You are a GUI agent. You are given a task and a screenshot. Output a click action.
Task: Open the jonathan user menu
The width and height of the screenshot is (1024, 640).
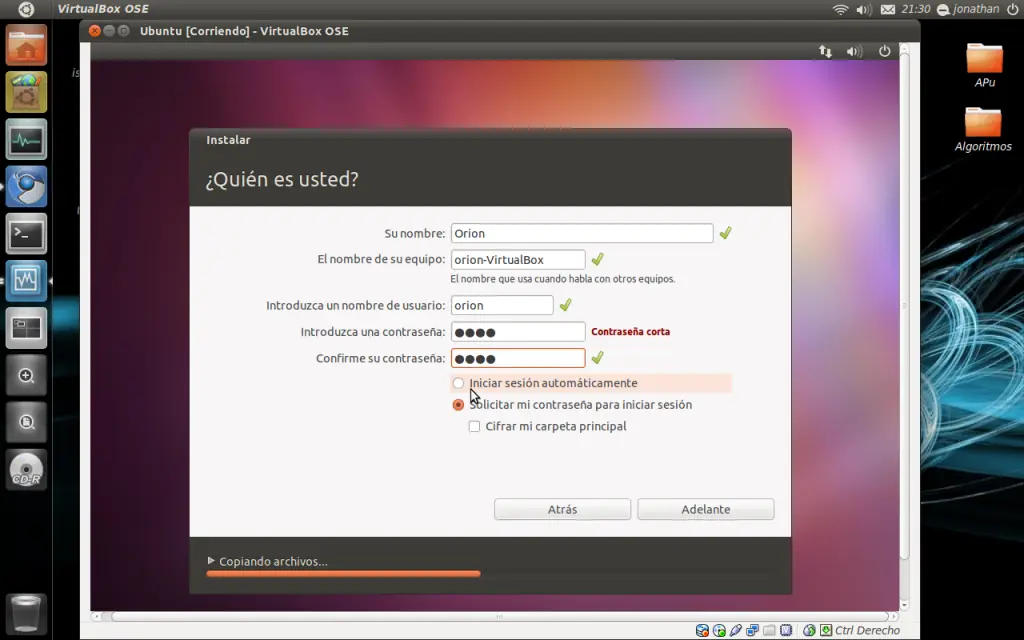pos(968,9)
